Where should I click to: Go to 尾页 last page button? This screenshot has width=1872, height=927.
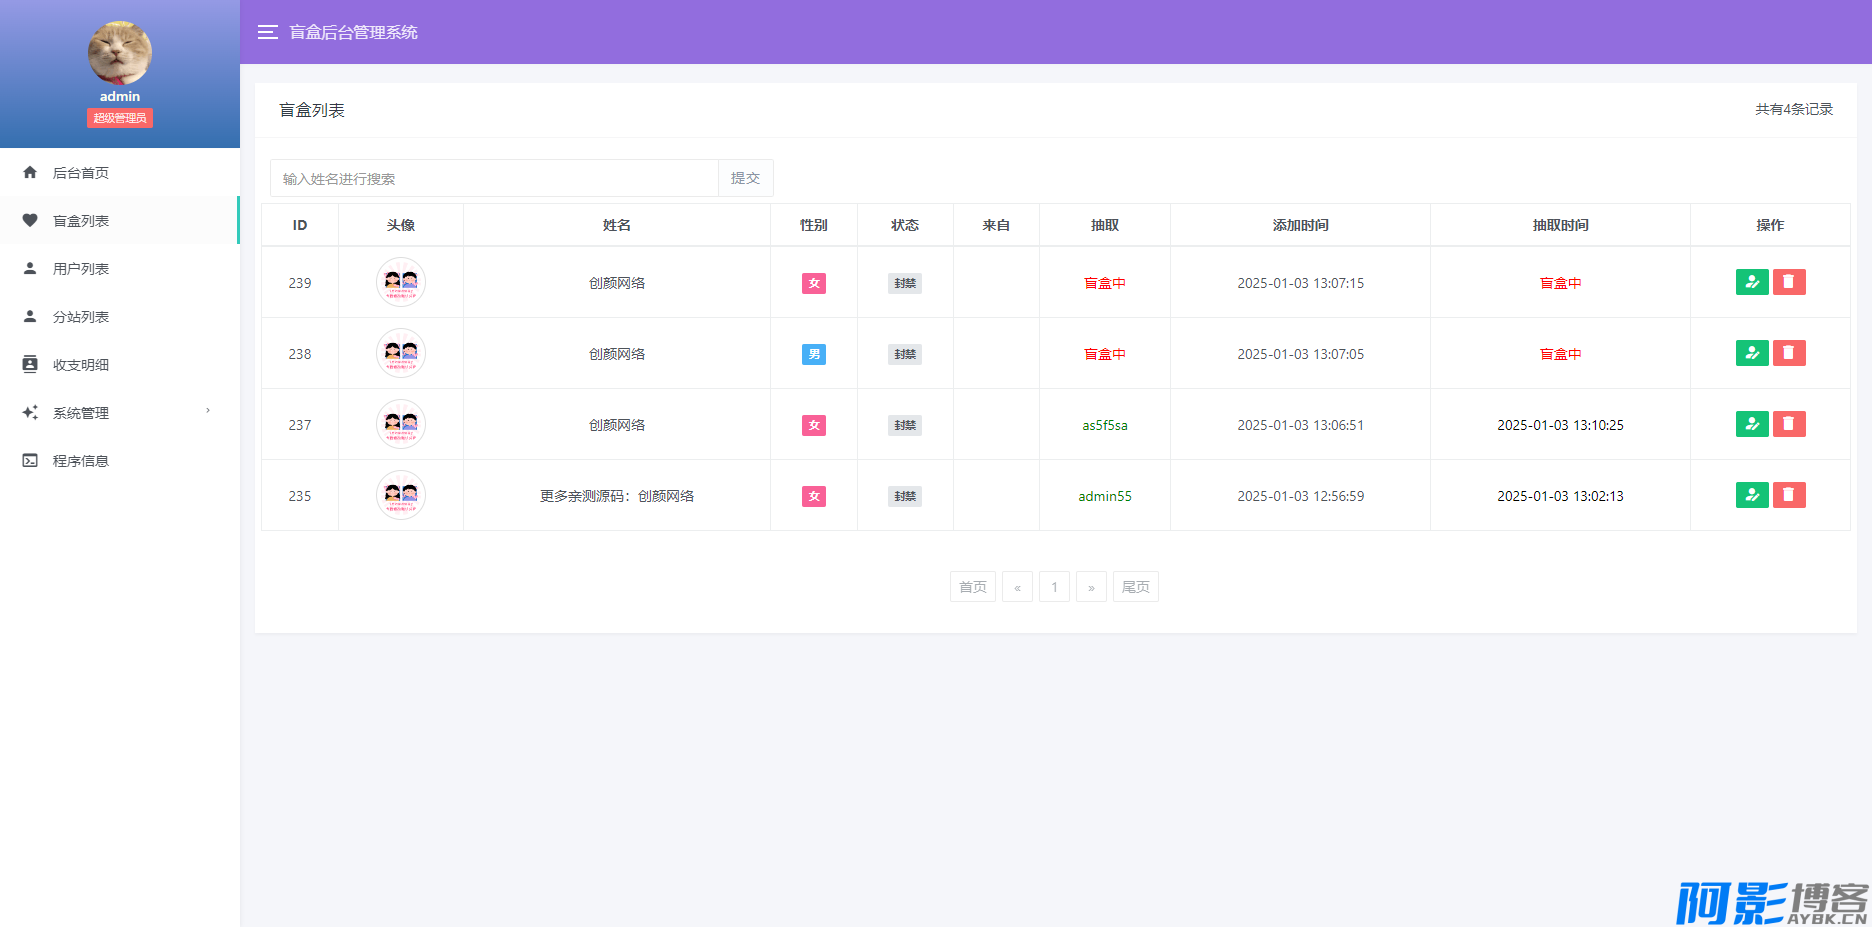point(1136,587)
